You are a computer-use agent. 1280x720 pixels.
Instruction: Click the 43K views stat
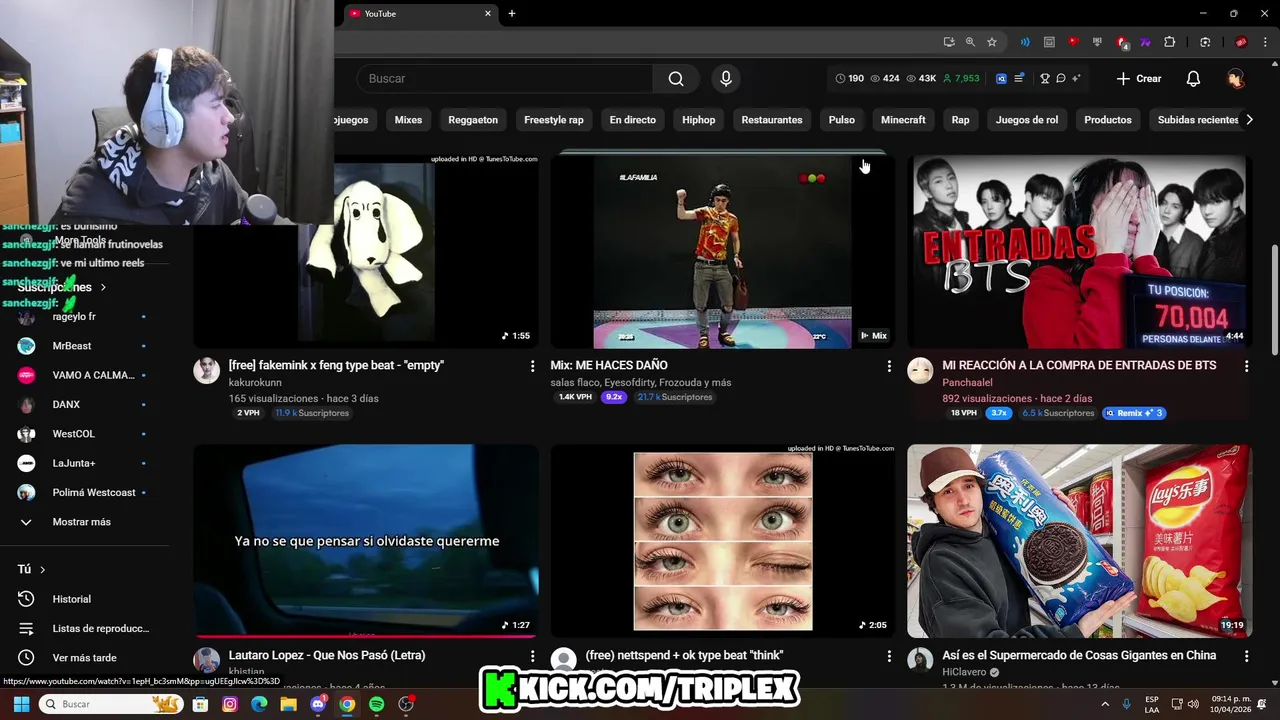pos(919,79)
